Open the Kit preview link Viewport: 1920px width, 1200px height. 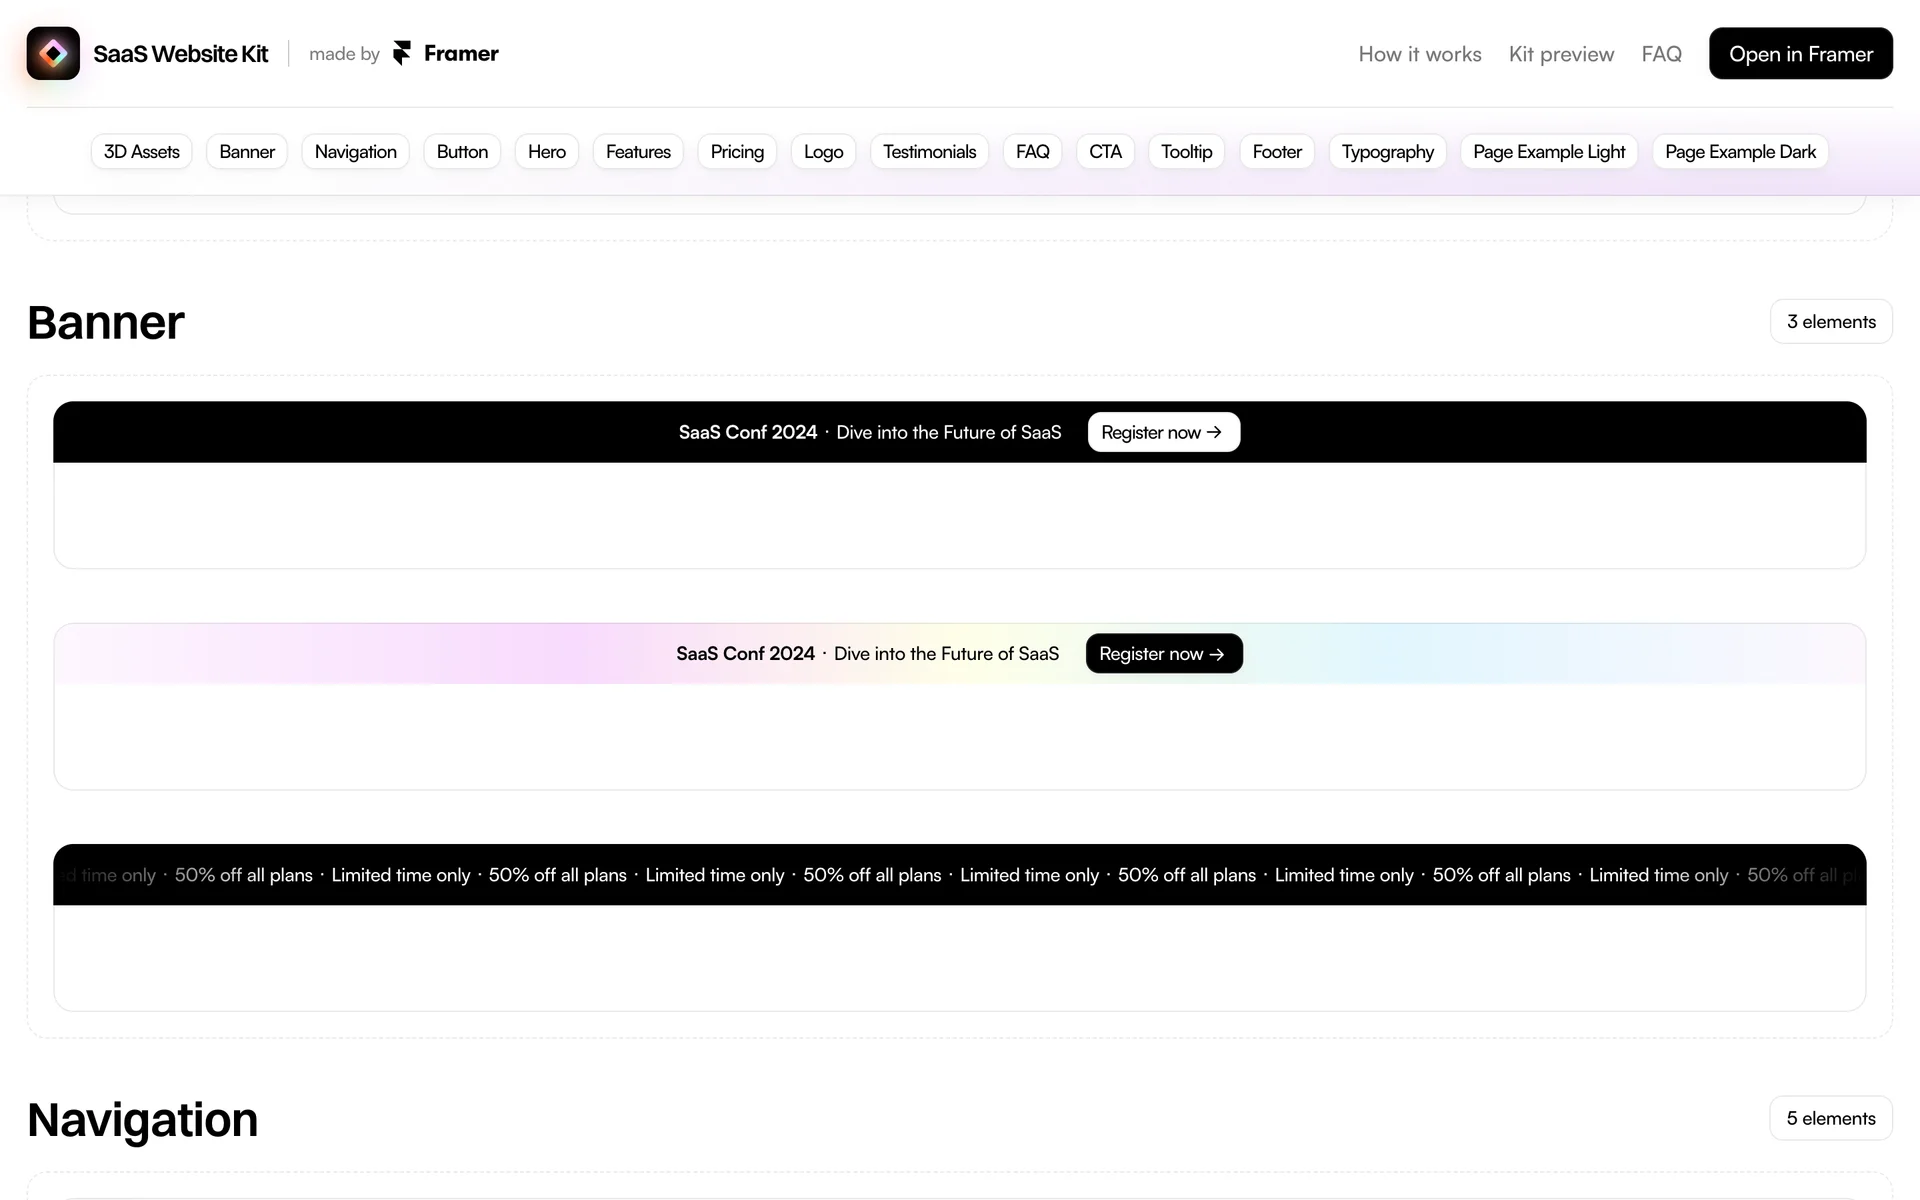(x=1561, y=54)
